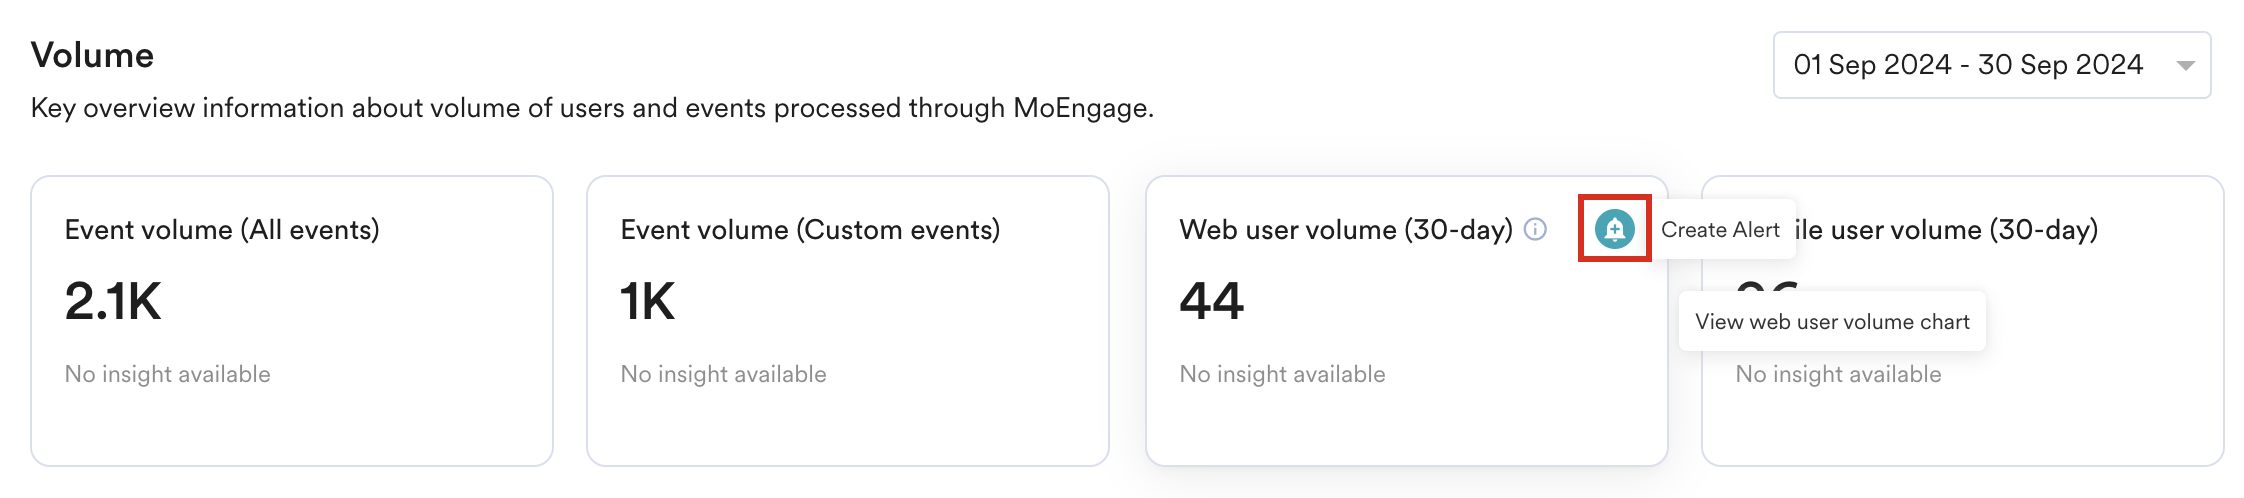This screenshot has height=498, width=2244.
Task: Click the 1K custom events value
Action: (x=648, y=301)
